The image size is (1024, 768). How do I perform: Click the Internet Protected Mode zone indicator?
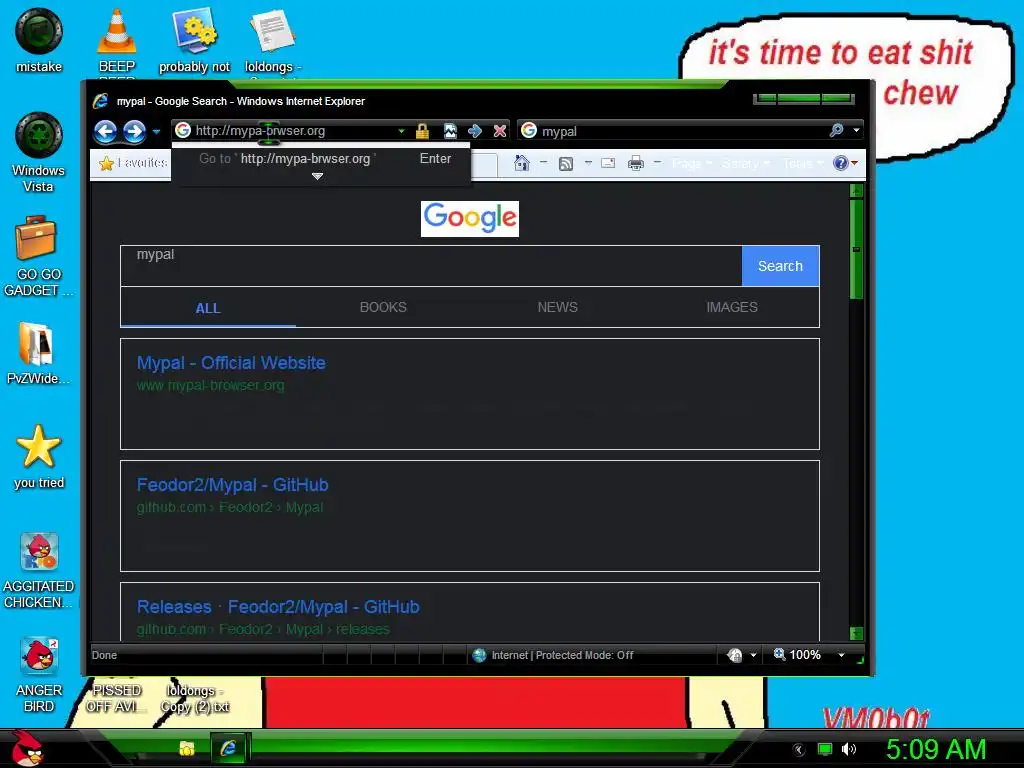(x=553, y=655)
